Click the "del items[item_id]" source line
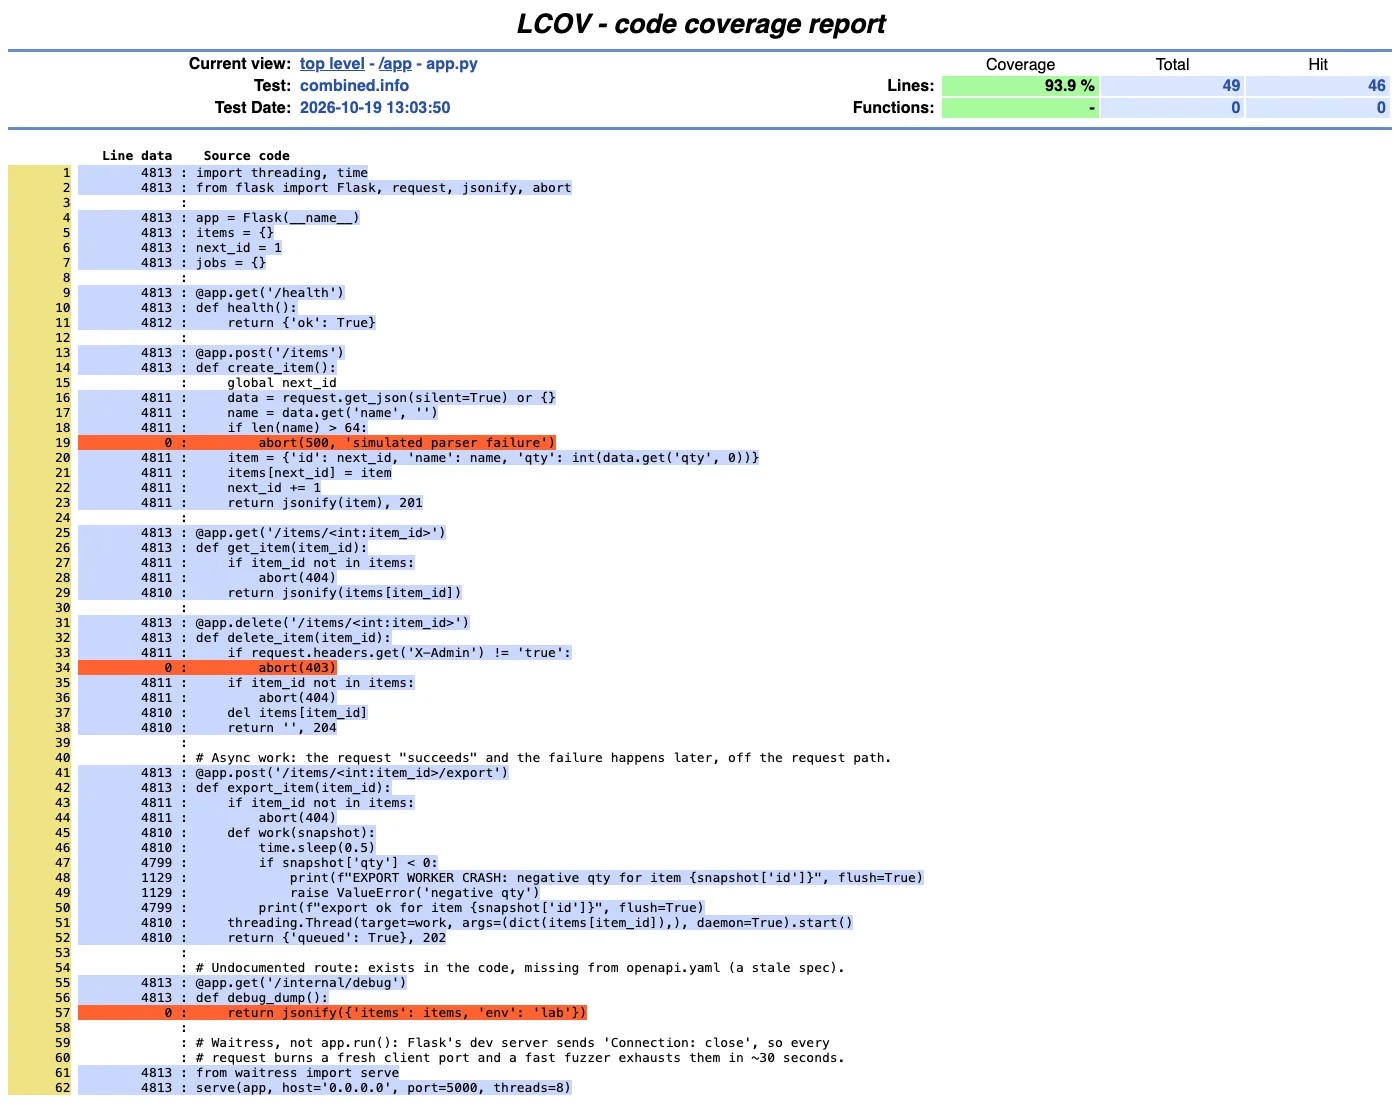This screenshot has height=1110, width=1400. [297, 713]
